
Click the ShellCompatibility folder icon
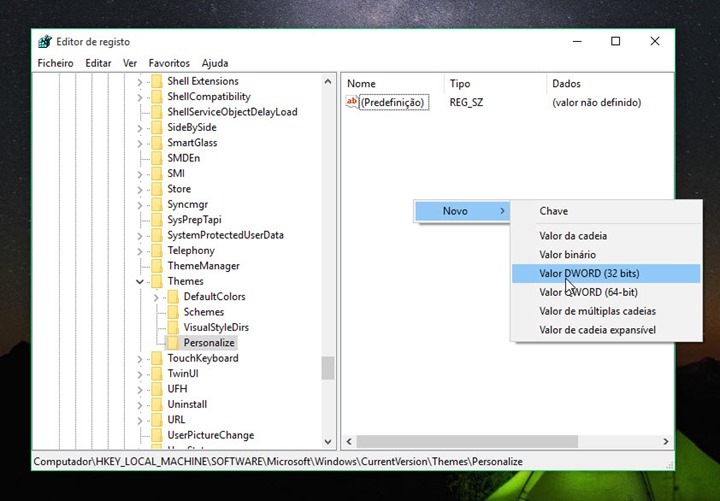pyautogui.click(x=157, y=96)
